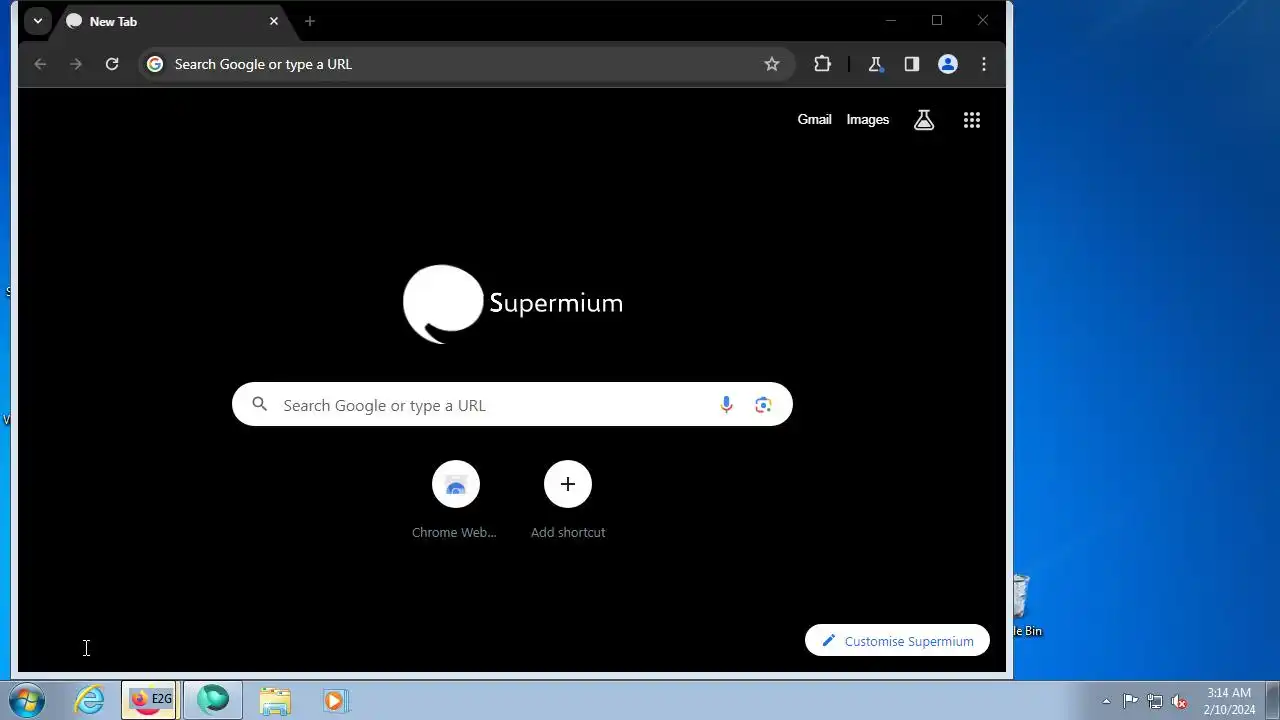Open the Google apps grid
1280x720 pixels.
(x=972, y=120)
